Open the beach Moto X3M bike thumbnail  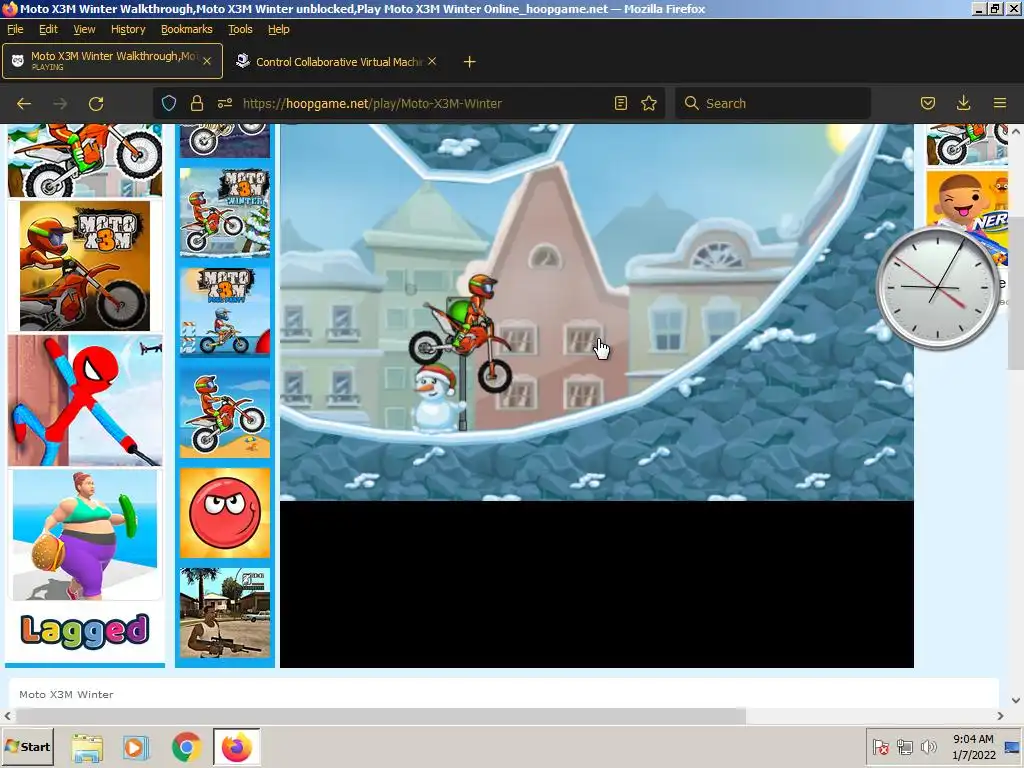(x=225, y=411)
